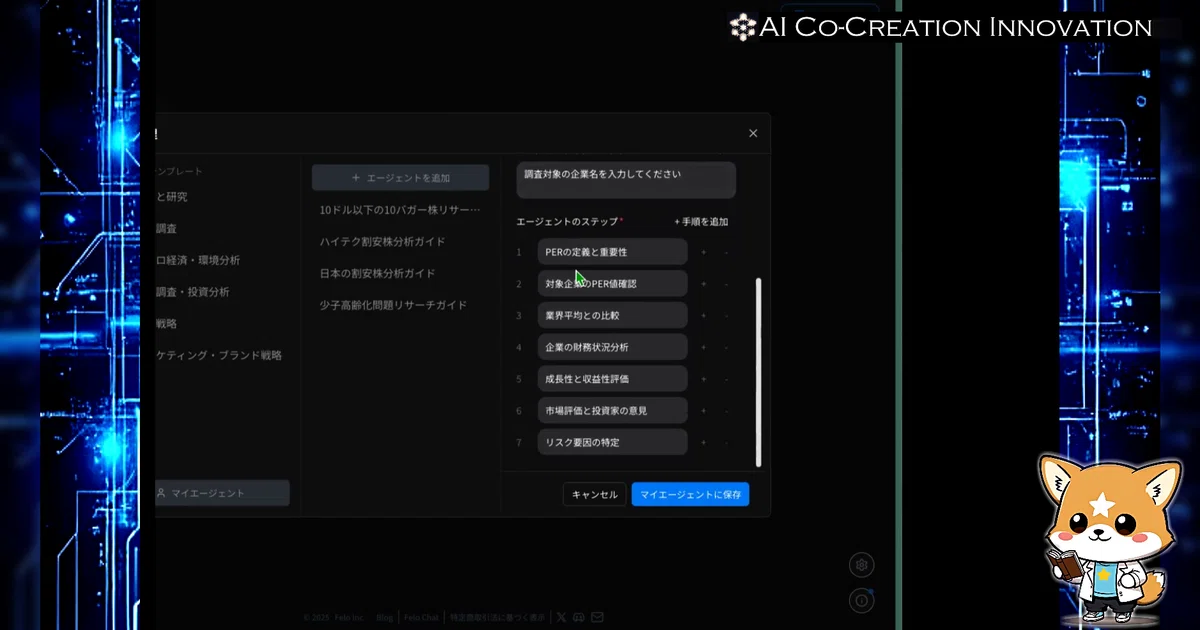Image resolution: width=1200 pixels, height=630 pixels.
Task: Edit step field 成長性と収益性評価
Action: pyautogui.click(x=612, y=379)
